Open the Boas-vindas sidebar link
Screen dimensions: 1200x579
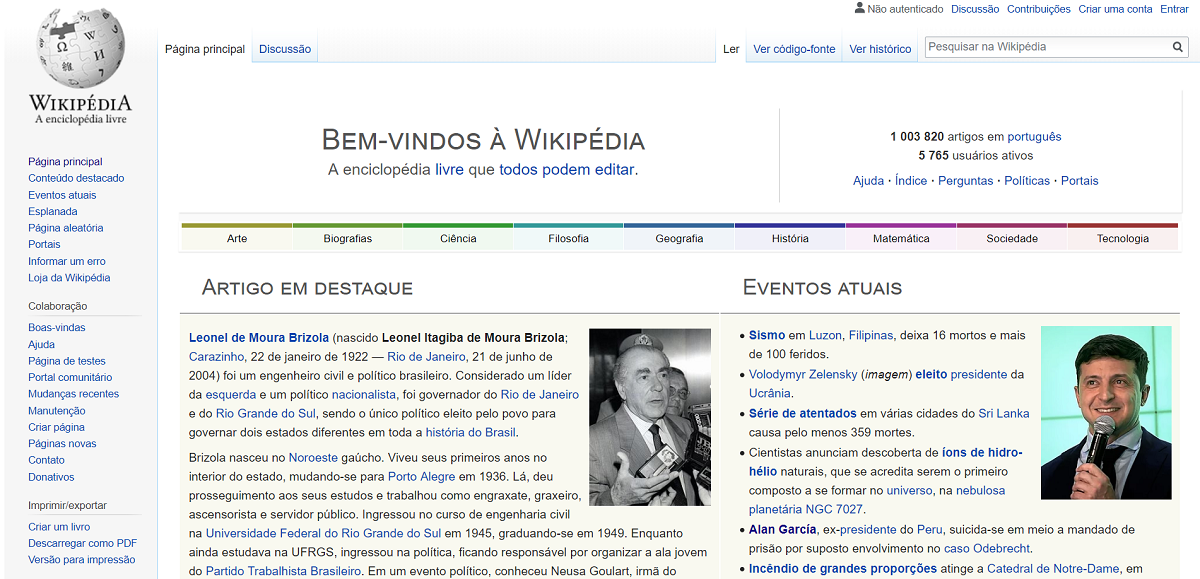(57, 327)
